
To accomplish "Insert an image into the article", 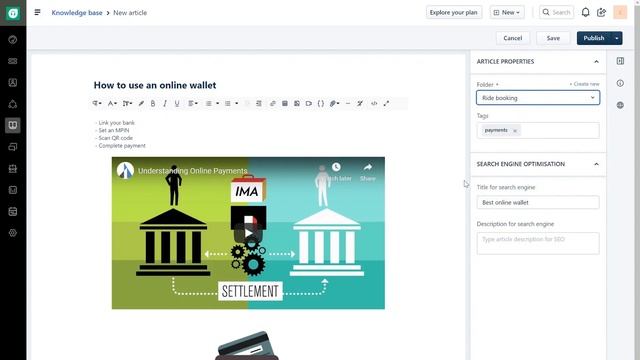I will 297,104.
